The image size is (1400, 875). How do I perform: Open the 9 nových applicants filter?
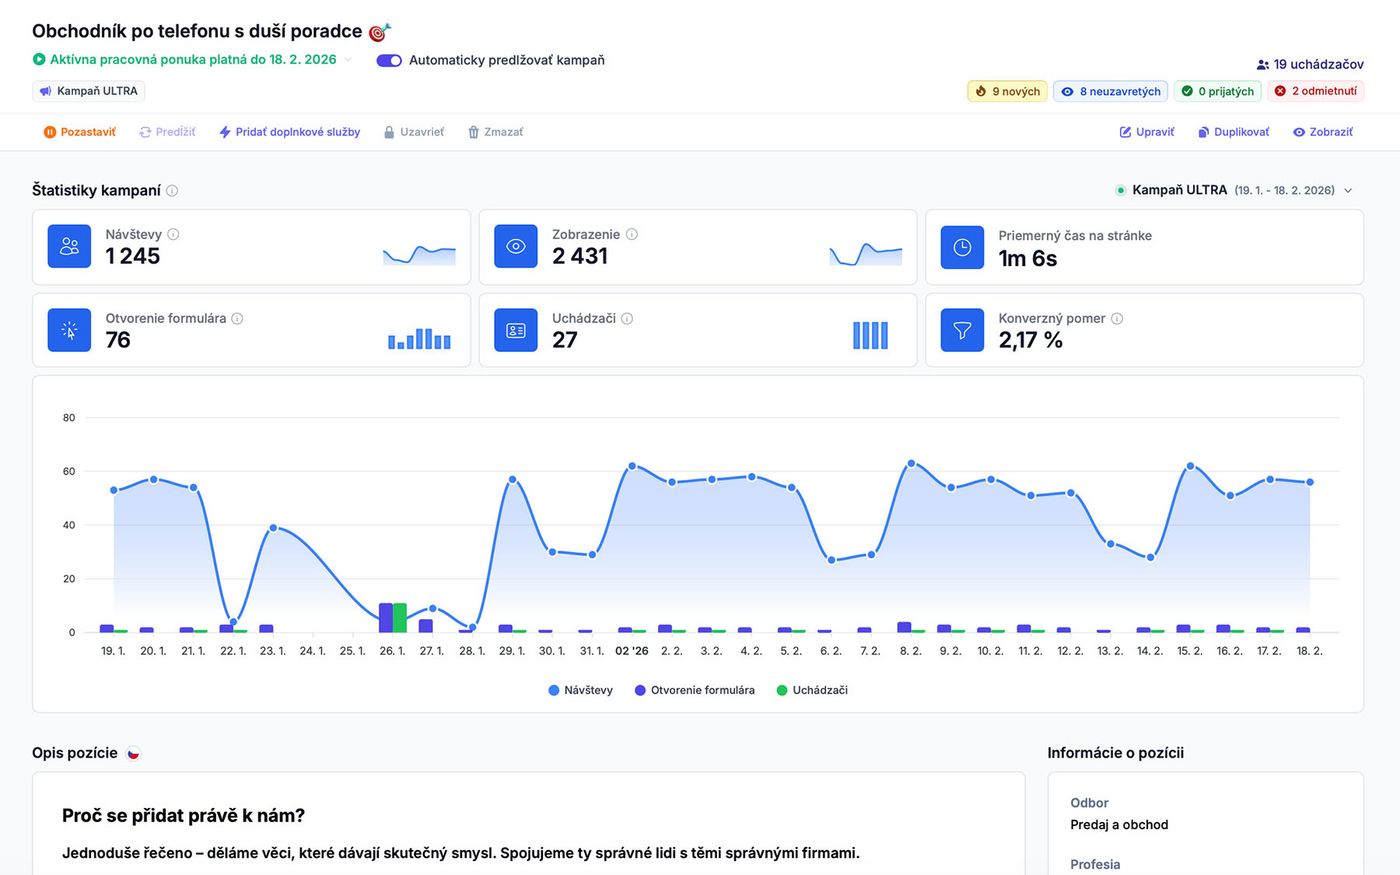coord(1007,91)
